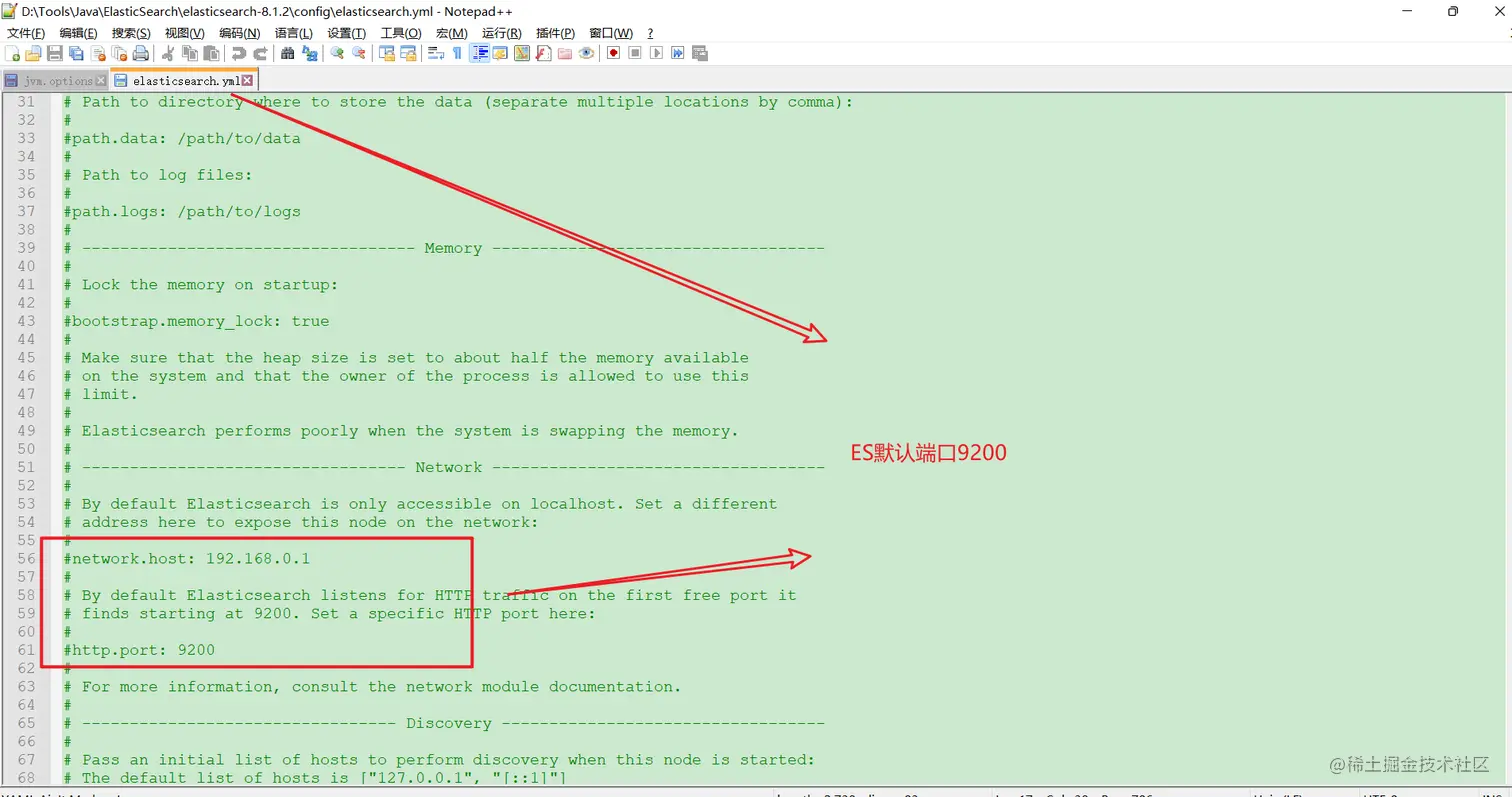The width and height of the screenshot is (1512, 797).
Task: Click the Close document toolbar icon
Action: [x=98, y=53]
